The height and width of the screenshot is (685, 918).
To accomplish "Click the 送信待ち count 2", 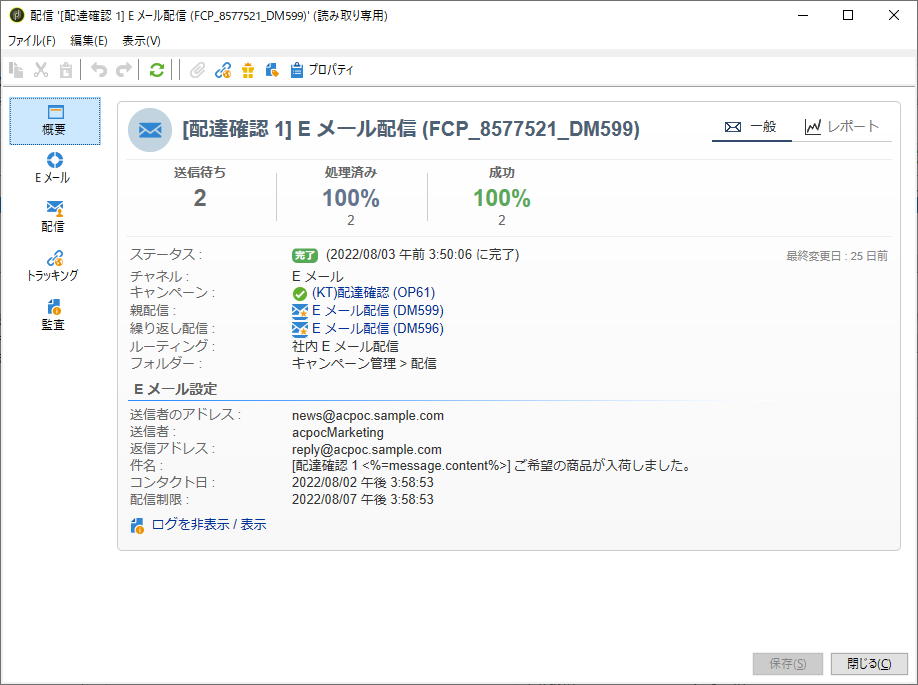I will pyautogui.click(x=200, y=198).
